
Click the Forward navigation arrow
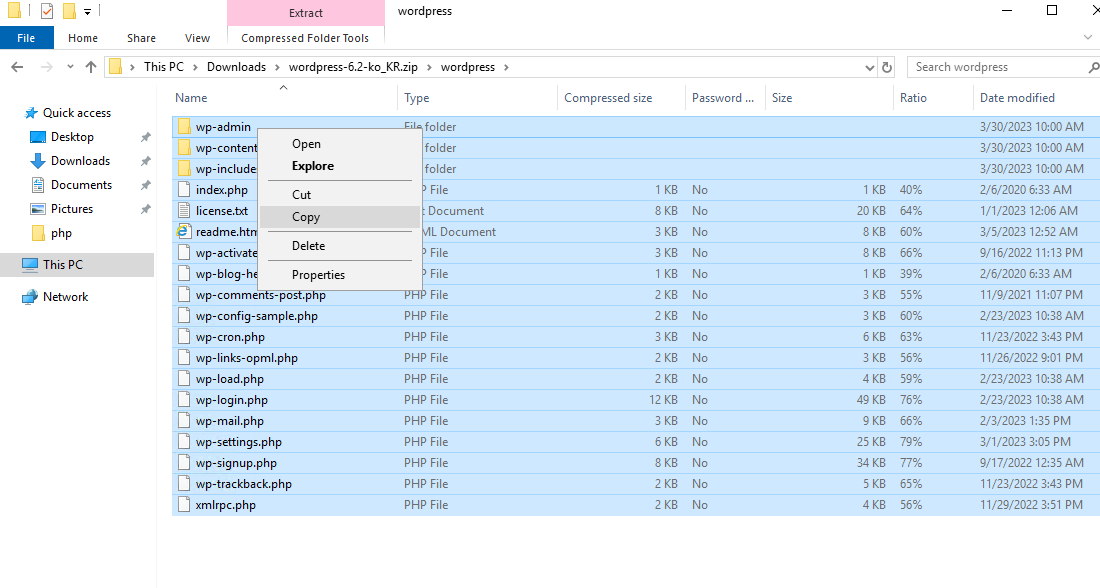tap(46, 67)
